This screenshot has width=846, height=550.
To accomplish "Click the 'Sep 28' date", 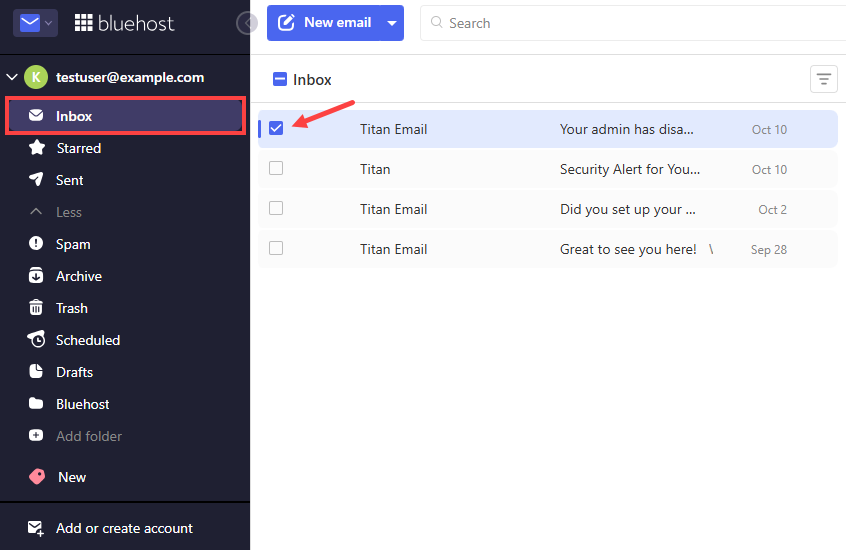I will point(768,249).
